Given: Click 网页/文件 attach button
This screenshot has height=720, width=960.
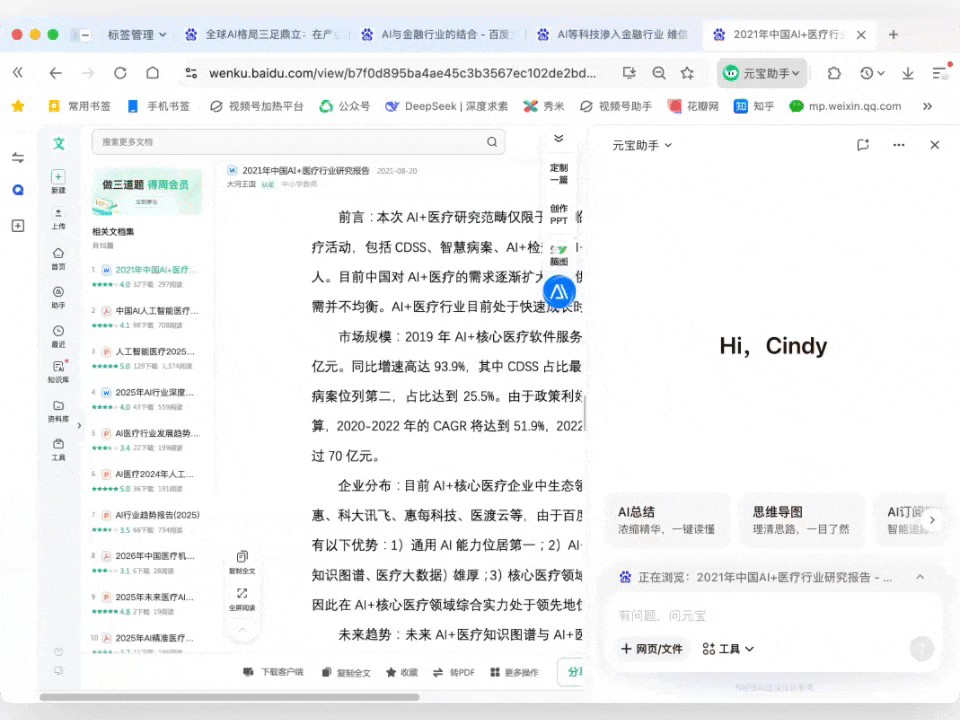Looking at the screenshot, I should pos(652,649).
